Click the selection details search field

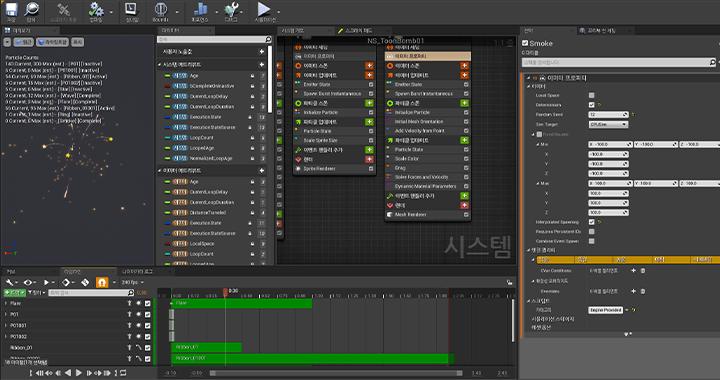(619, 62)
